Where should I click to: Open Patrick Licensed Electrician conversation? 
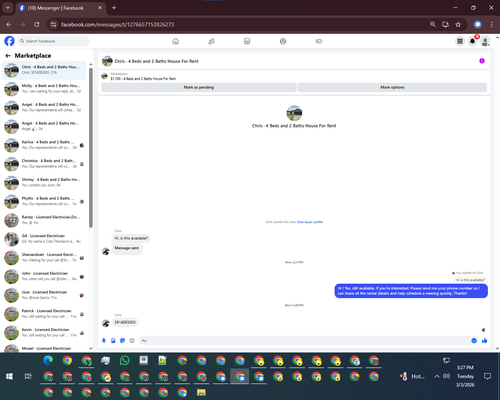pos(44,314)
